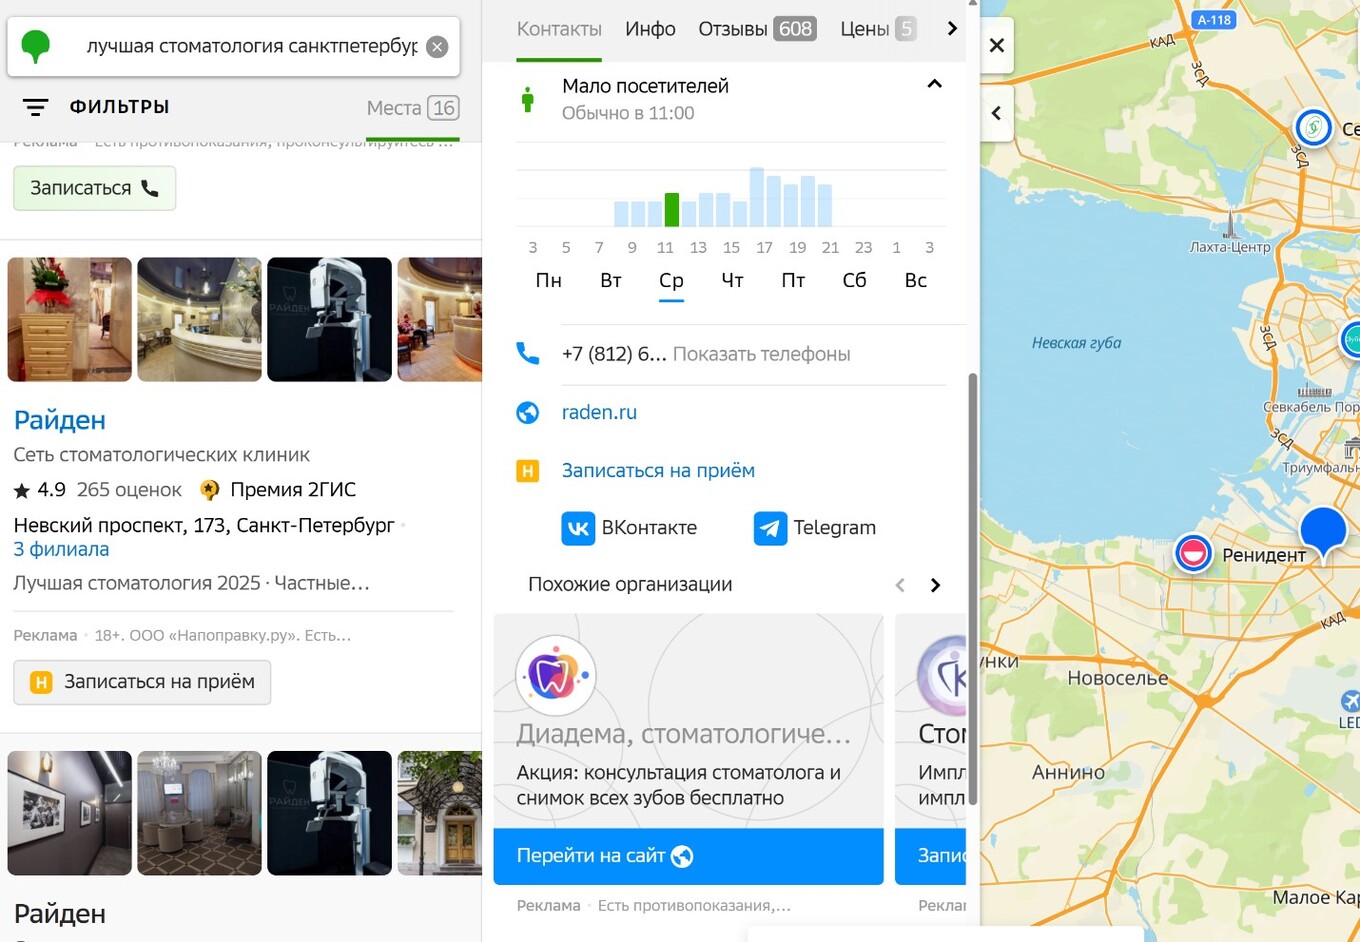The image size is (1360, 942).
Task: Select Сб in the visitor chart
Action: pos(854,281)
